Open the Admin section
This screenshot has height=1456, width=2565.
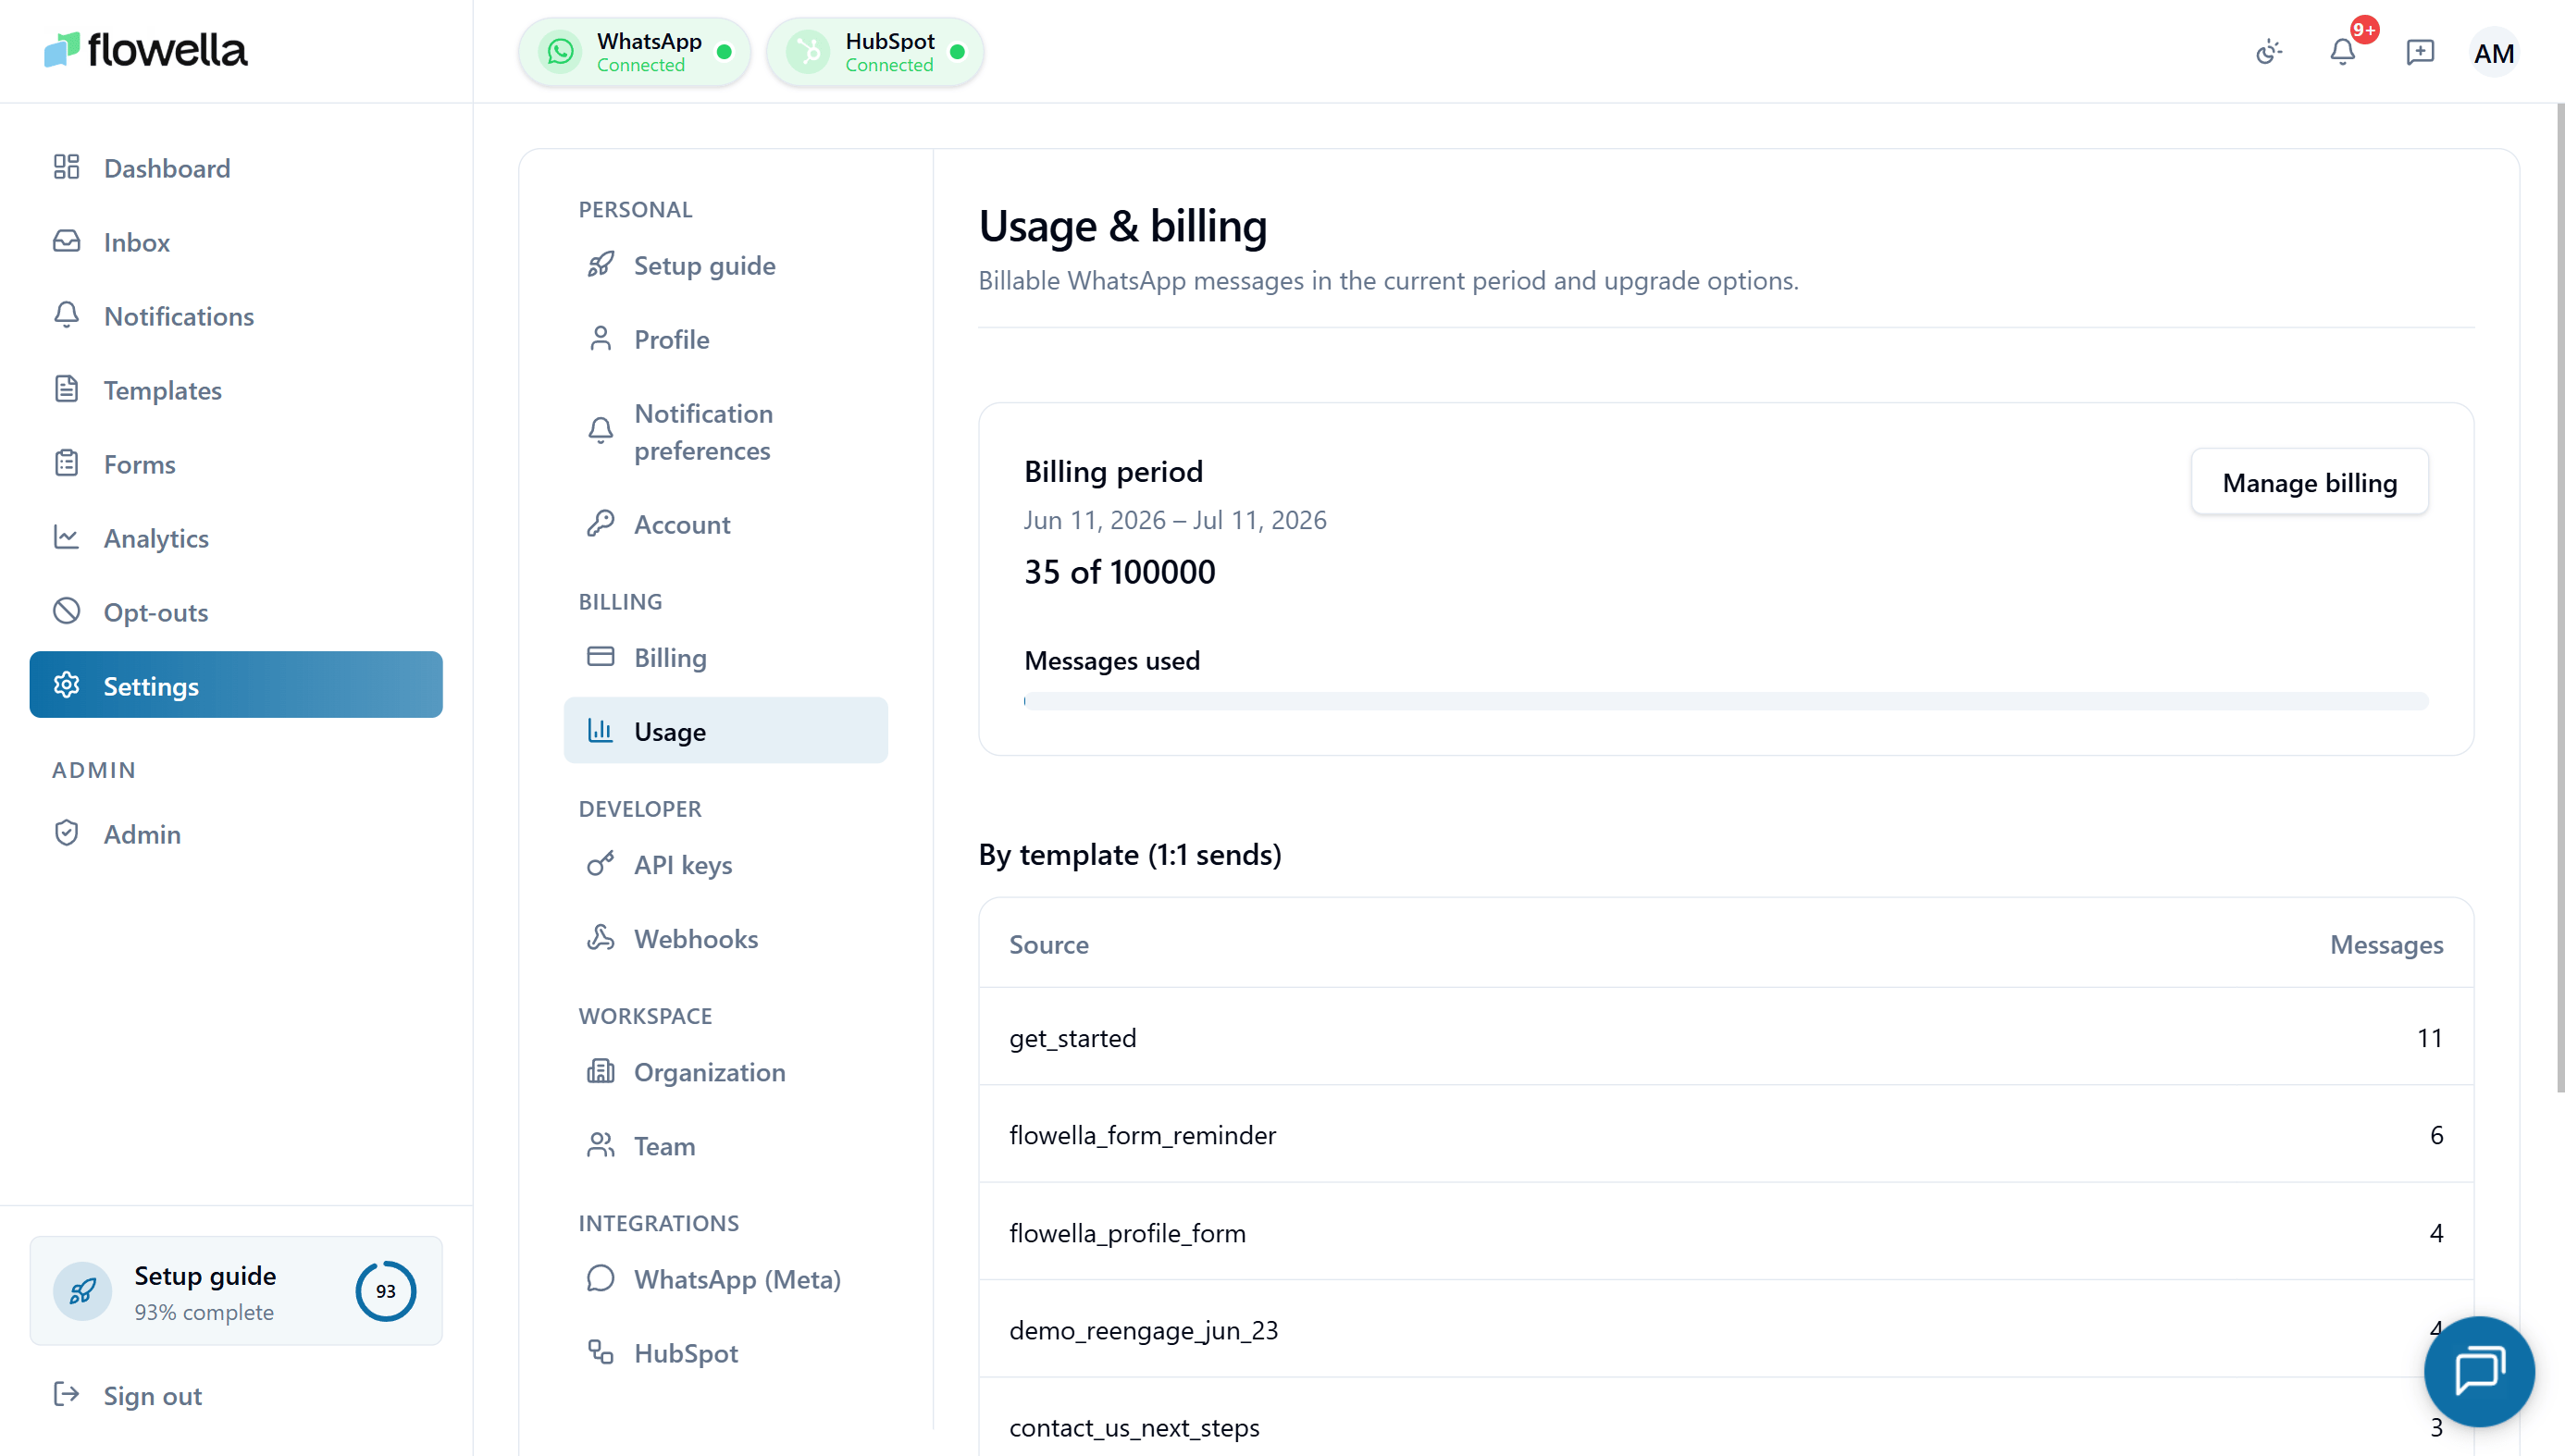(236, 833)
